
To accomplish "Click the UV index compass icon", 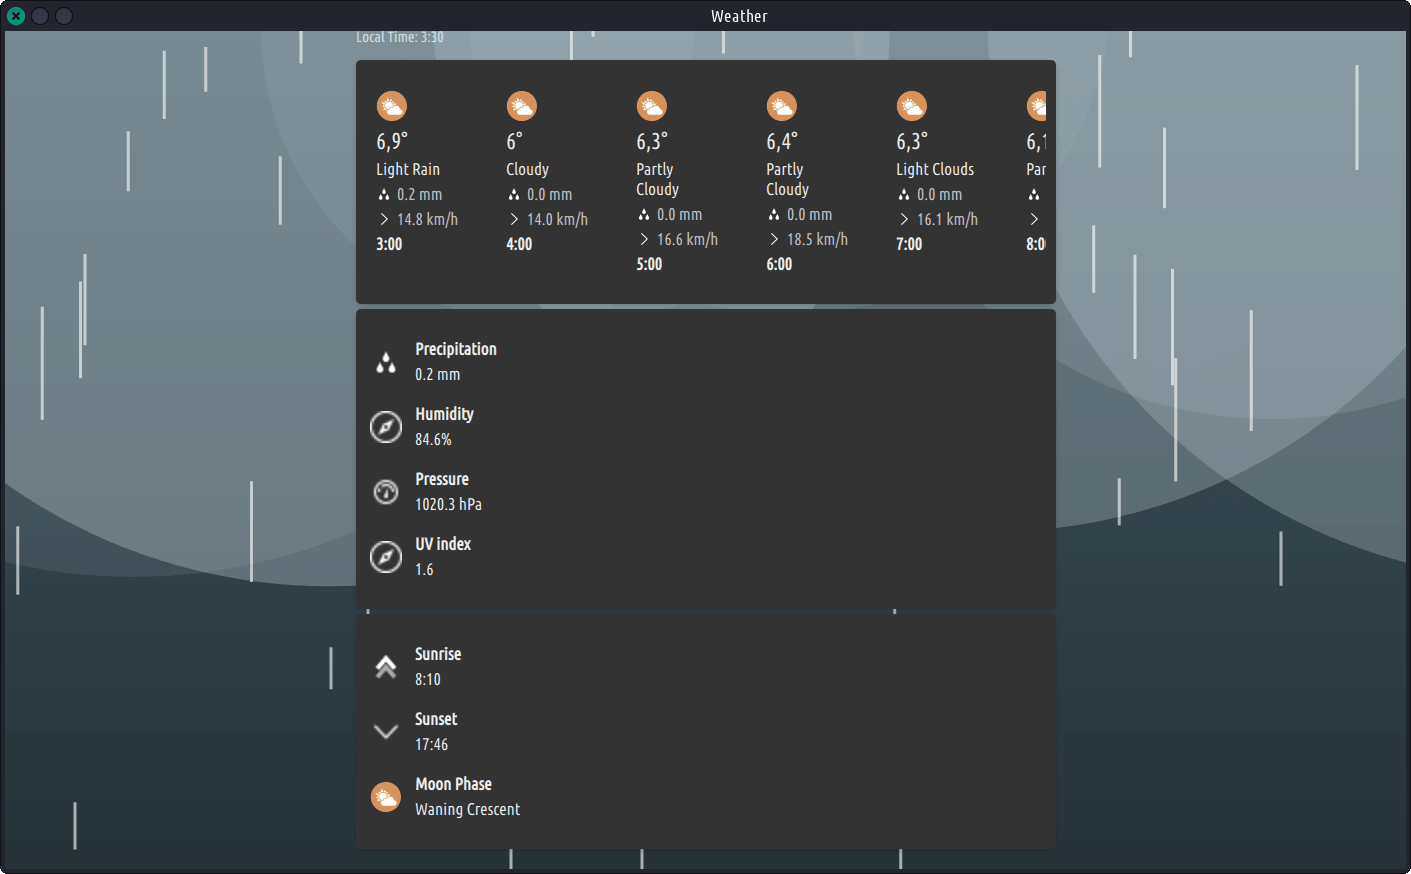I will pos(386,557).
